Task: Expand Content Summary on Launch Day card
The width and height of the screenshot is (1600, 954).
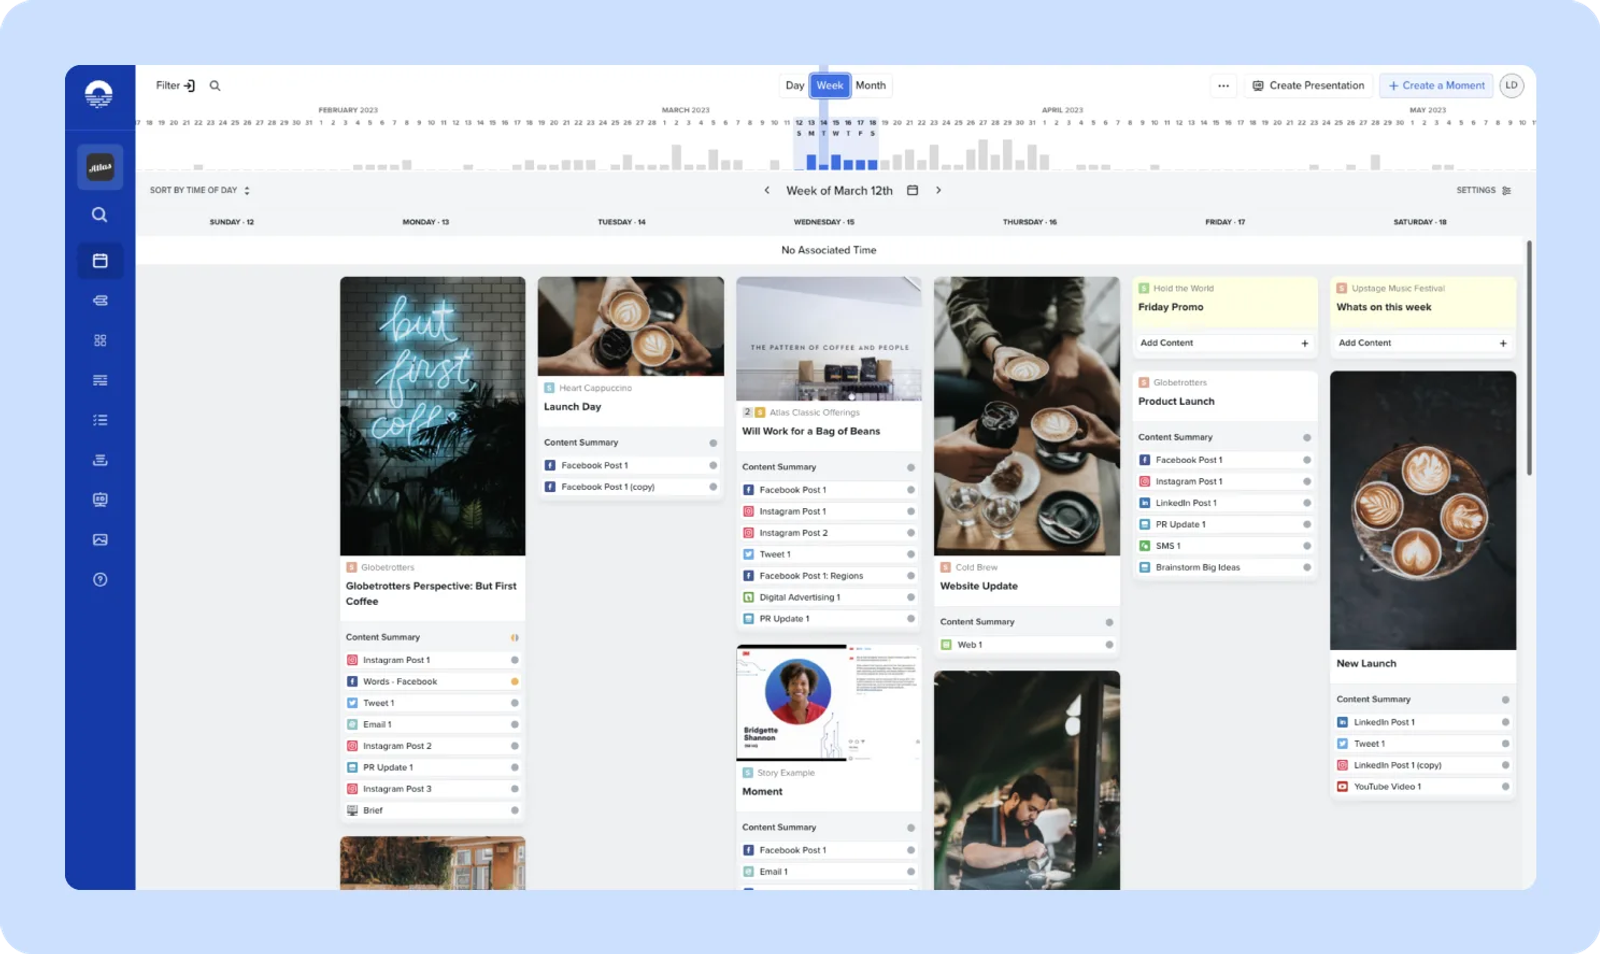Action: (630, 443)
